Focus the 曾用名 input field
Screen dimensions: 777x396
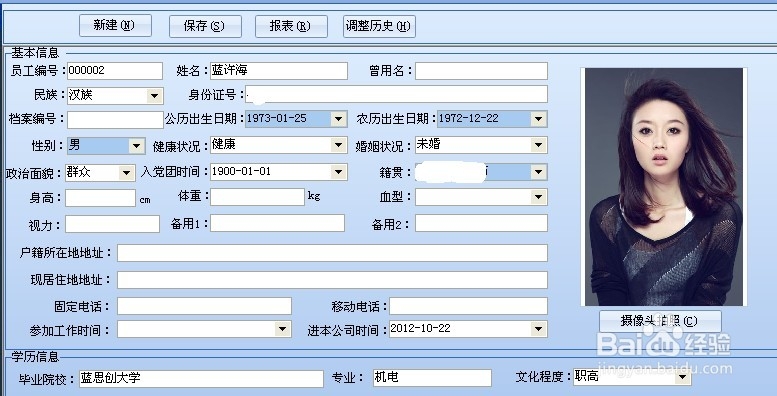point(481,70)
